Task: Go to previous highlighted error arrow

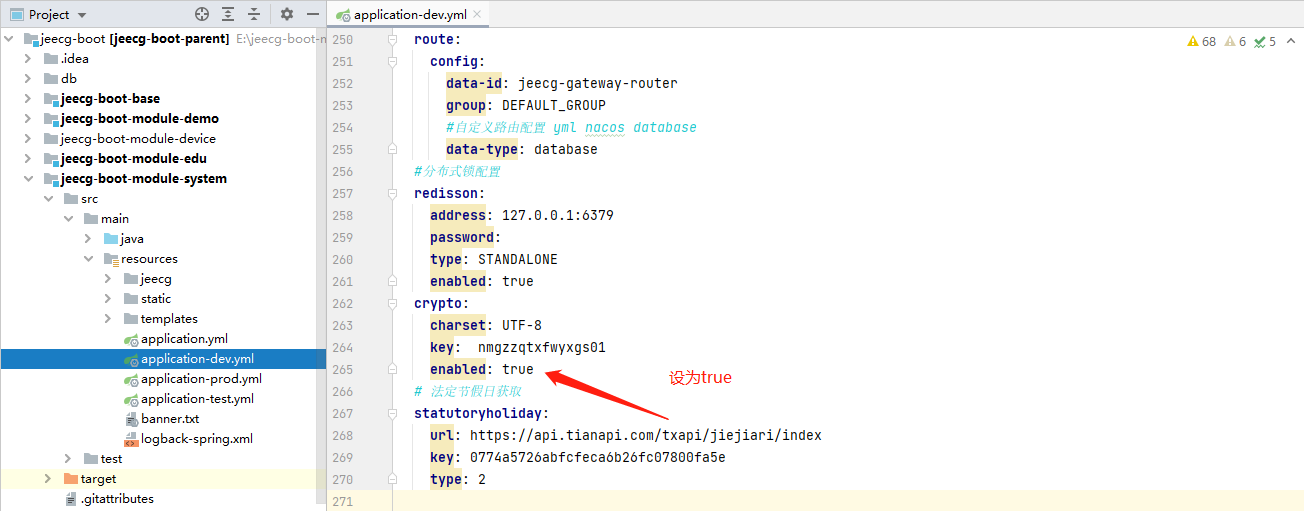Action: 1289,41
